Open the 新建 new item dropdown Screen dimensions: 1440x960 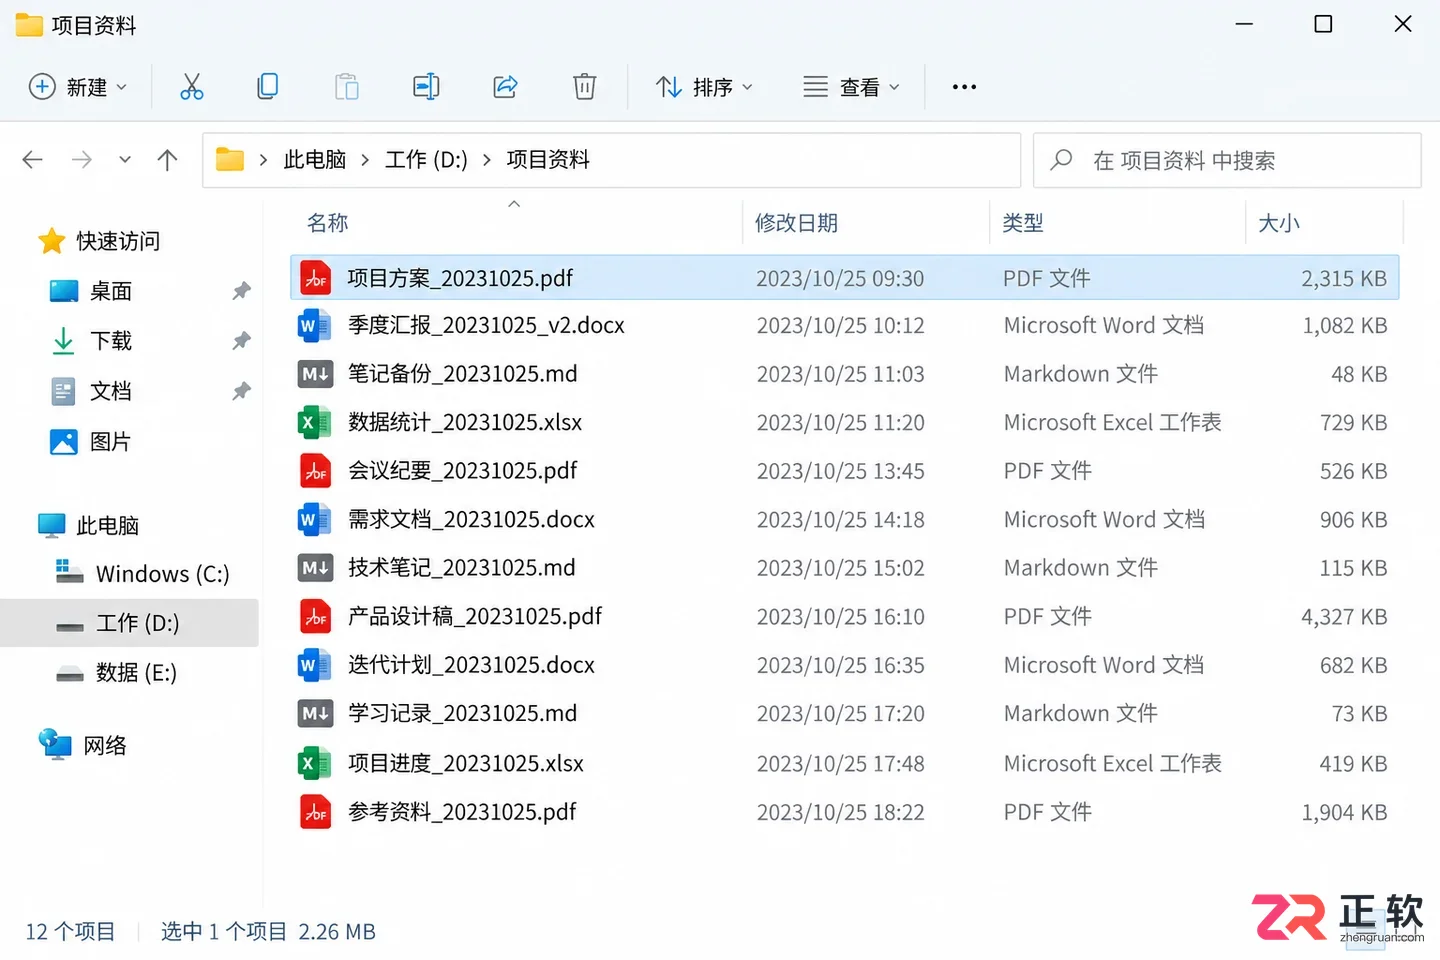point(79,87)
